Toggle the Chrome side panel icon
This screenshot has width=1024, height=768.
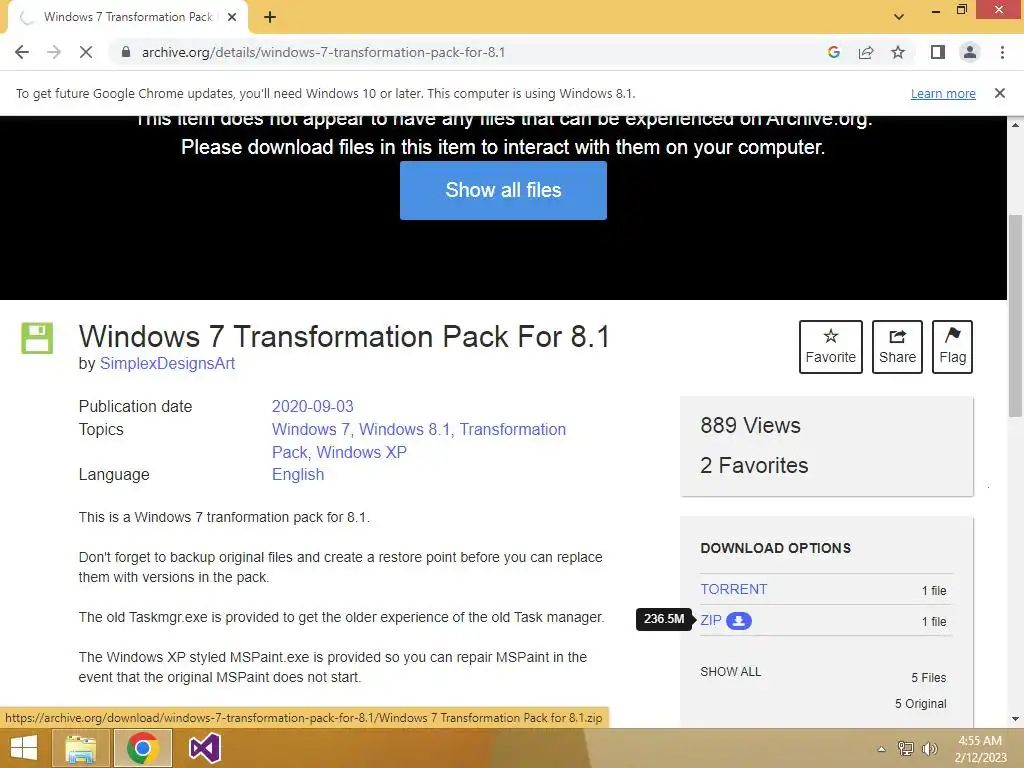(938, 52)
